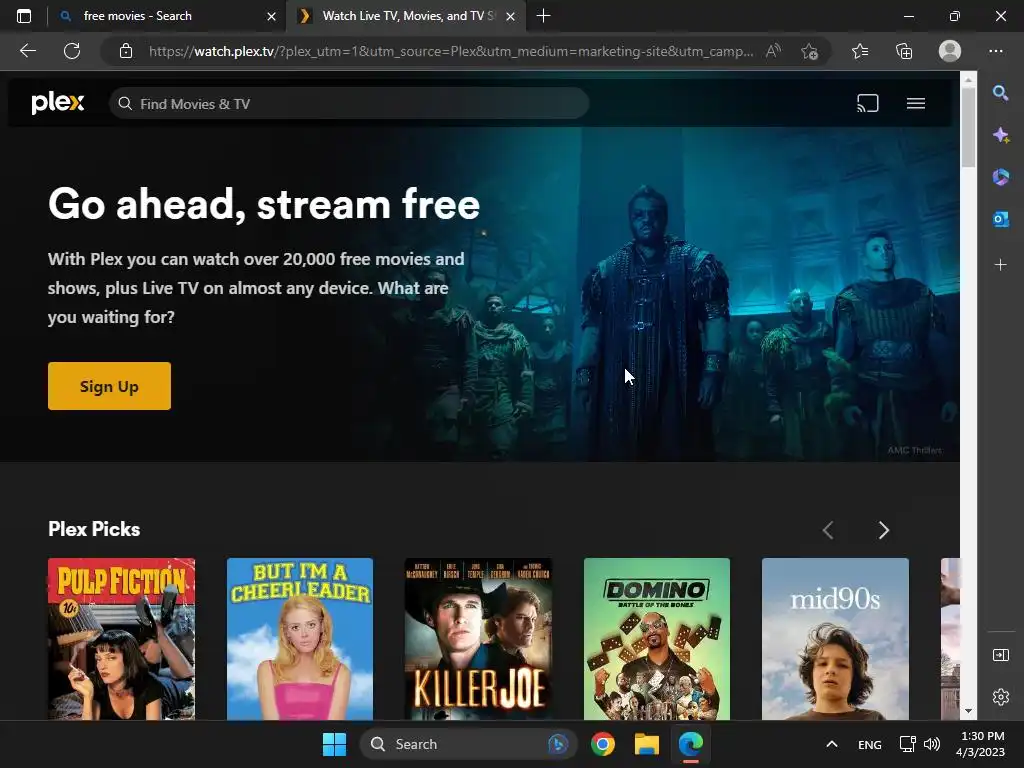Open the volume control in tray
1024x768 pixels.
coord(932,744)
